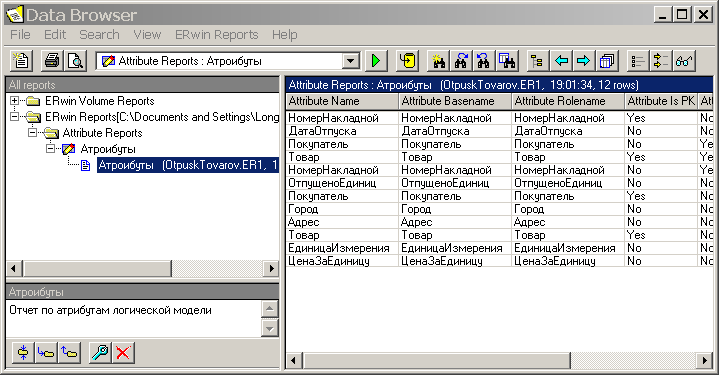Click binoculars with star find icon
This screenshot has height=375, width=719.
coord(438,61)
